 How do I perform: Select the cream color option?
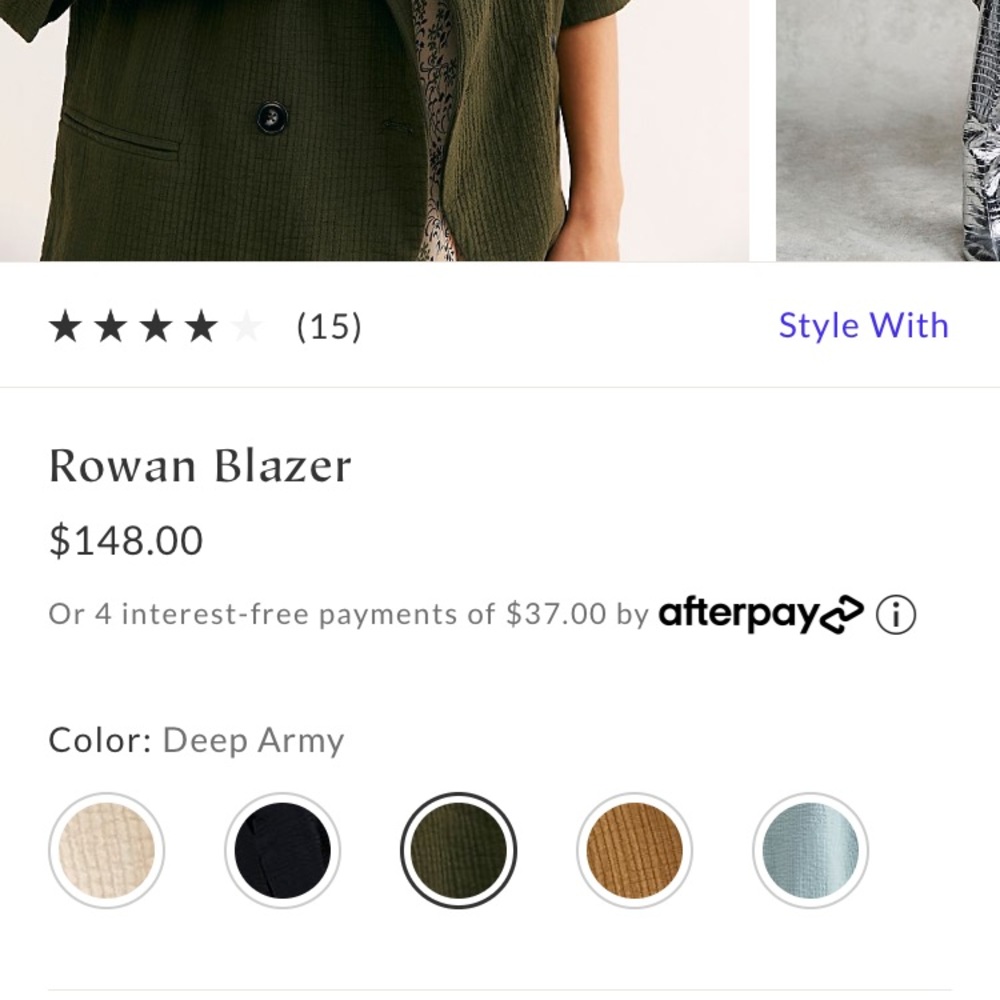(106, 849)
